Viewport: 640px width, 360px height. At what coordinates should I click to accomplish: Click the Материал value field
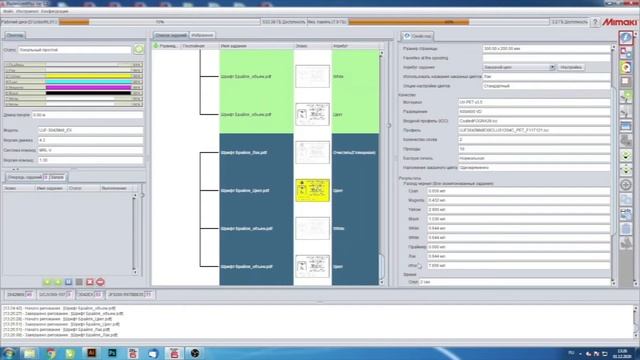pyautogui.click(x=534, y=102)
